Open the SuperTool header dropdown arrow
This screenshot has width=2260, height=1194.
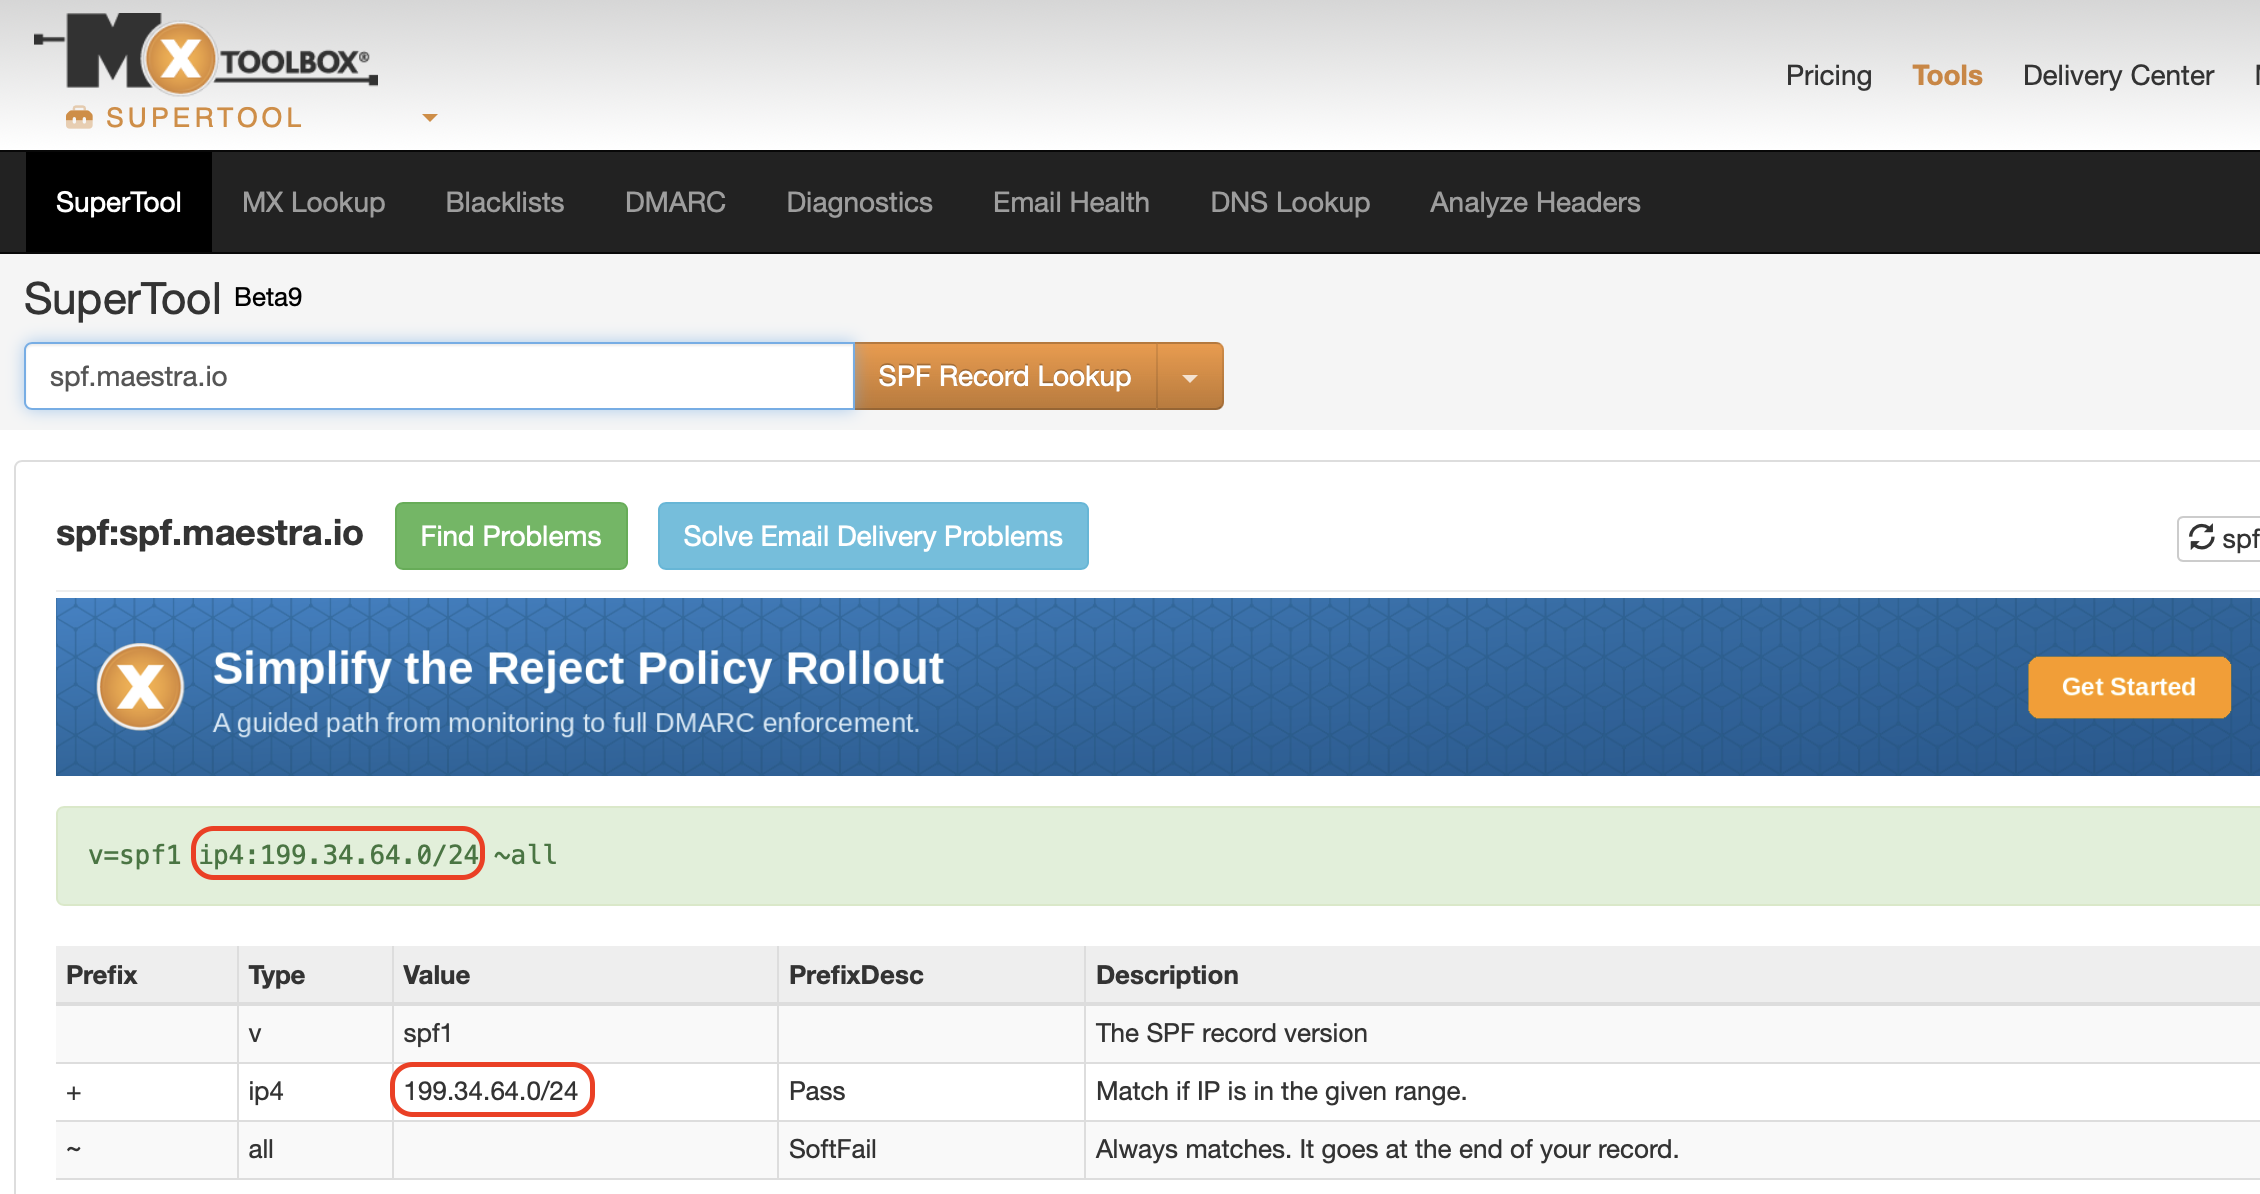(x=430, y=118)
